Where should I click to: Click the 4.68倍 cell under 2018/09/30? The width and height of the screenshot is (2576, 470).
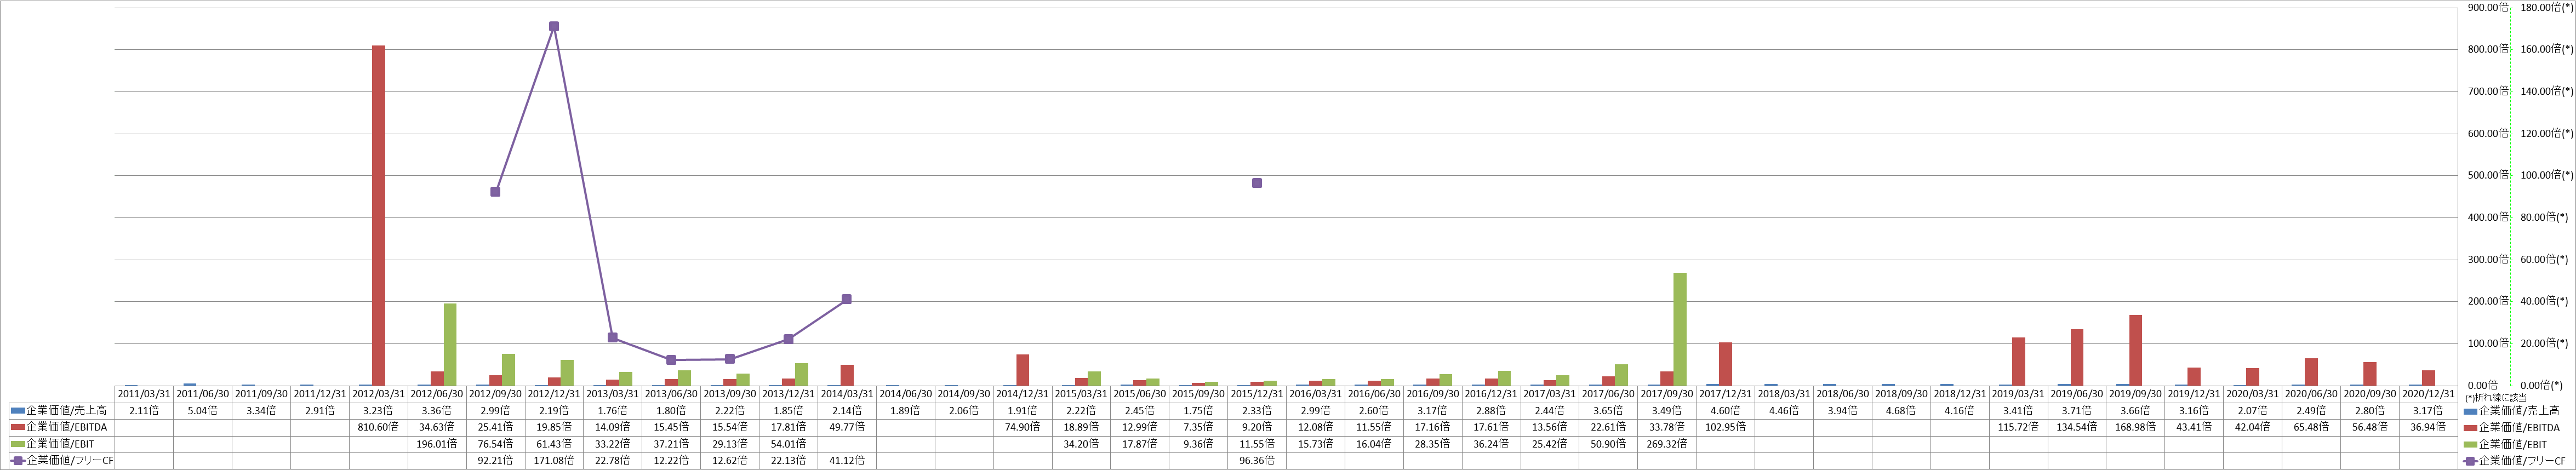1902,411
